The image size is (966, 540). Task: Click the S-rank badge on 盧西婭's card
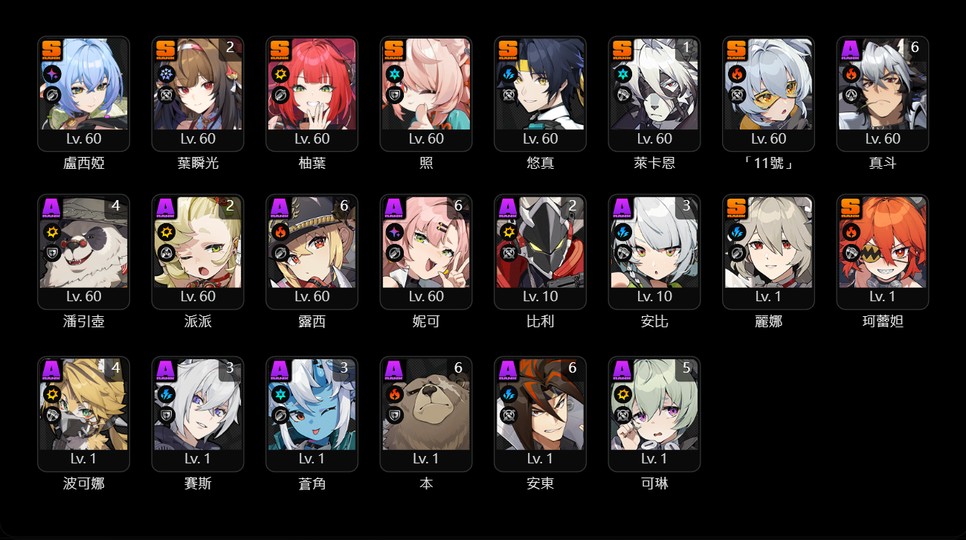point(52,50)
